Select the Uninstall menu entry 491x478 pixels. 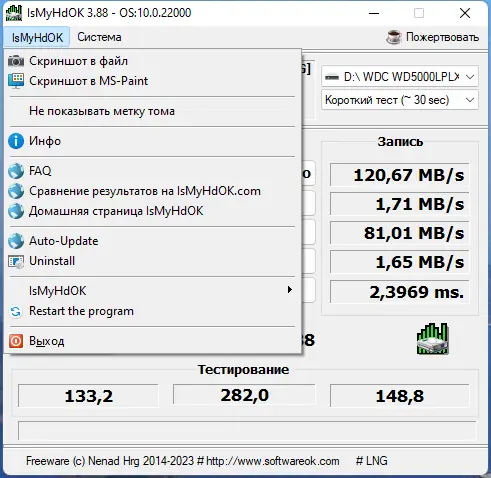click(x=153, y=261)
